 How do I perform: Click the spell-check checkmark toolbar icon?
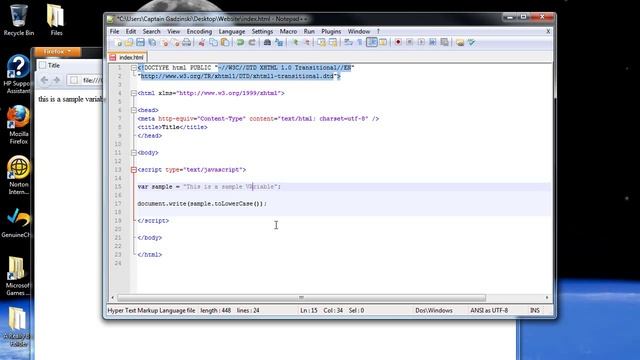click(x=471, y=42)
